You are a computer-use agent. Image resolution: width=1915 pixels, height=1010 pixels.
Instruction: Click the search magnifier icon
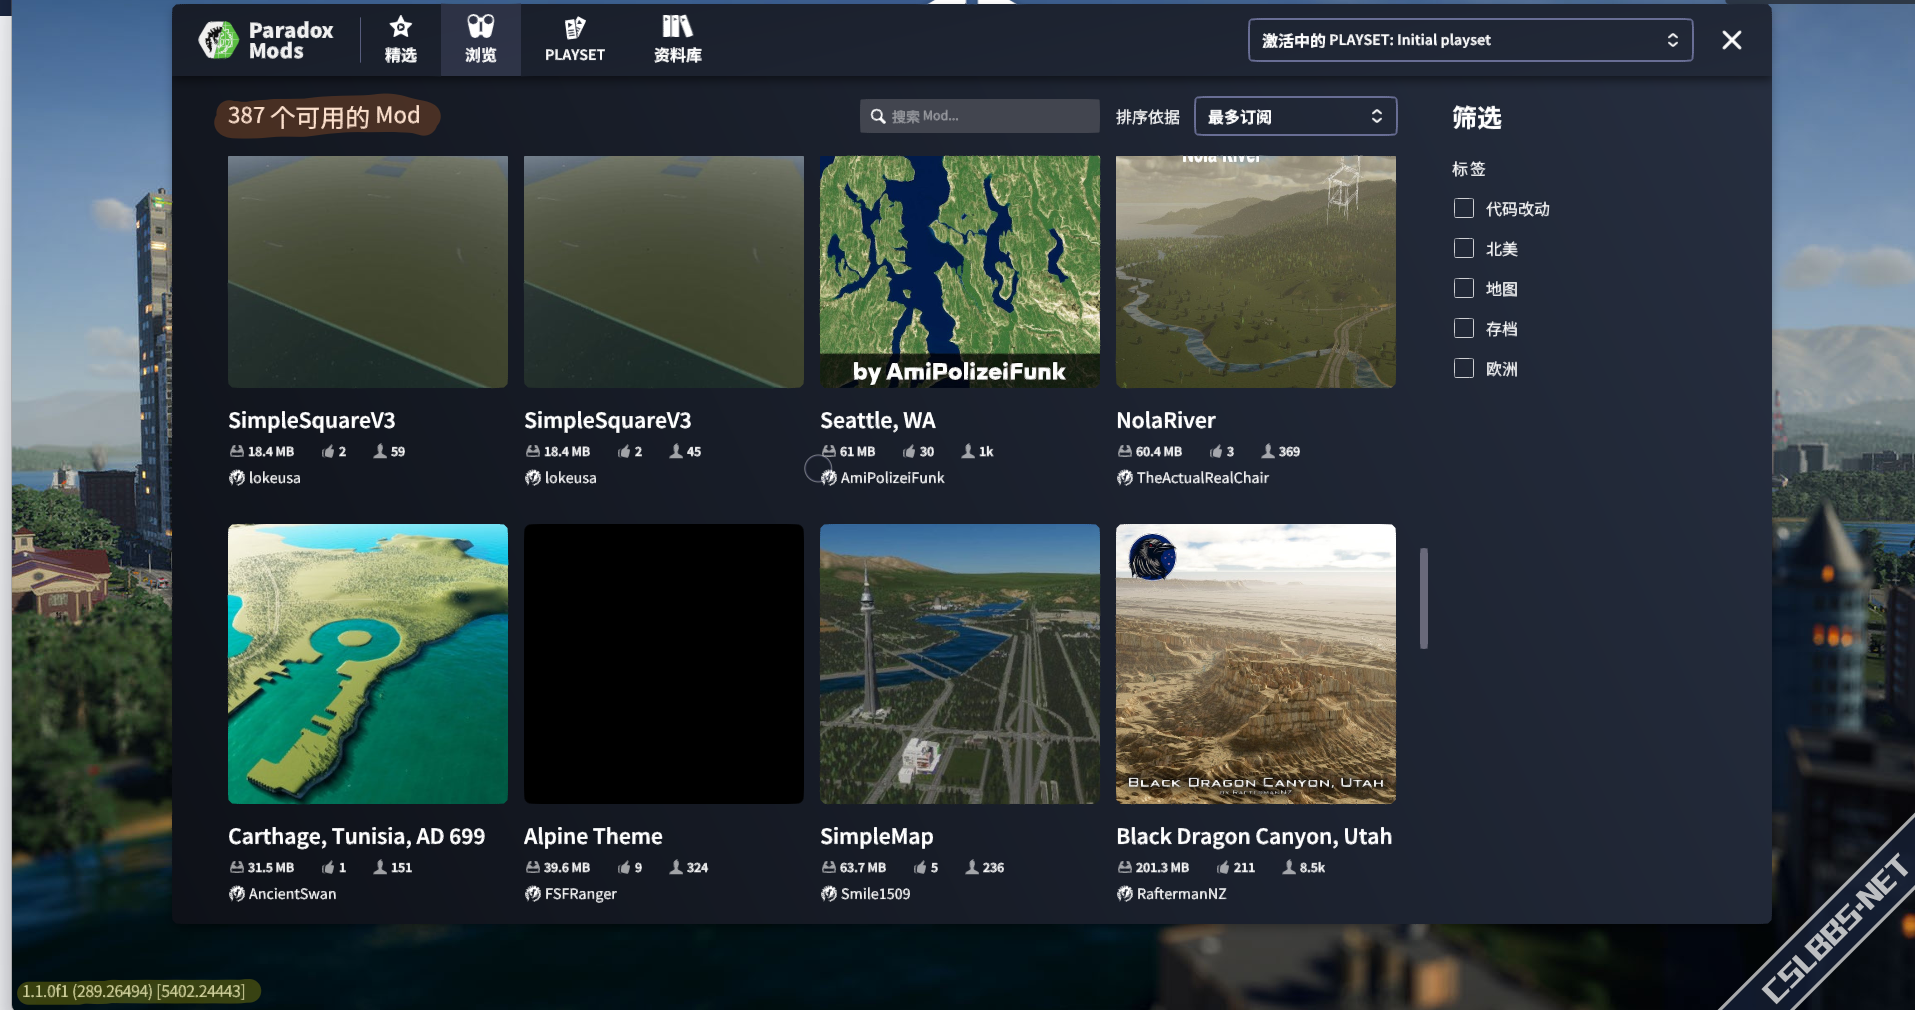pos(878,117)
